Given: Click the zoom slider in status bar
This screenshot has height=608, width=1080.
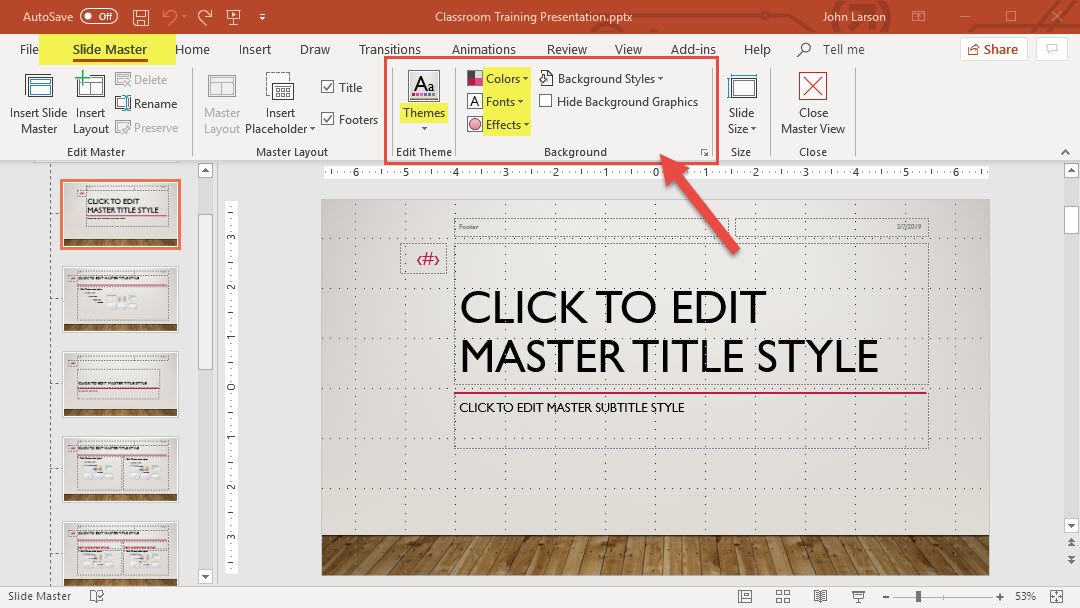Looking at the screenshot, I should pyautogui.click(x=919, y=596).
